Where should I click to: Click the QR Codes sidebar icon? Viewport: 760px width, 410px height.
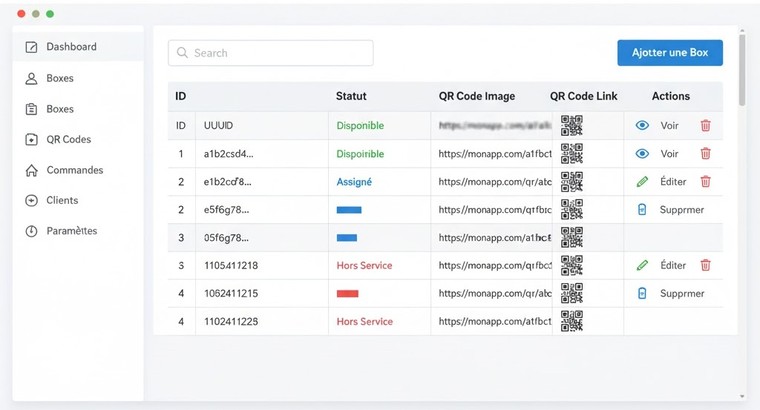pyautogui.click(x=31, y=140)
